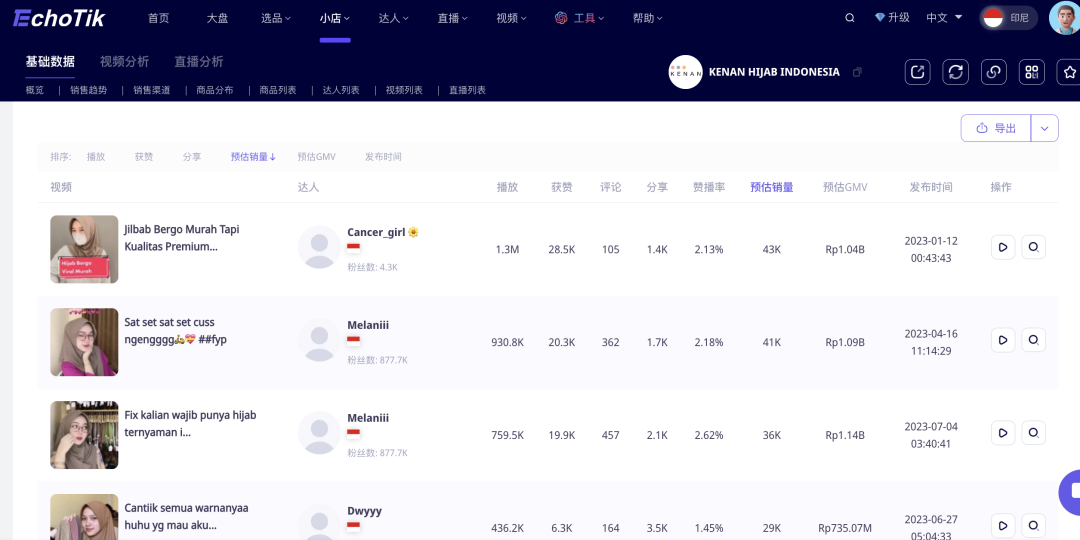Click the search-detail icon in the first Melaniii row
This screenshot has width=1080, height=540.
tap(1034, 340)
